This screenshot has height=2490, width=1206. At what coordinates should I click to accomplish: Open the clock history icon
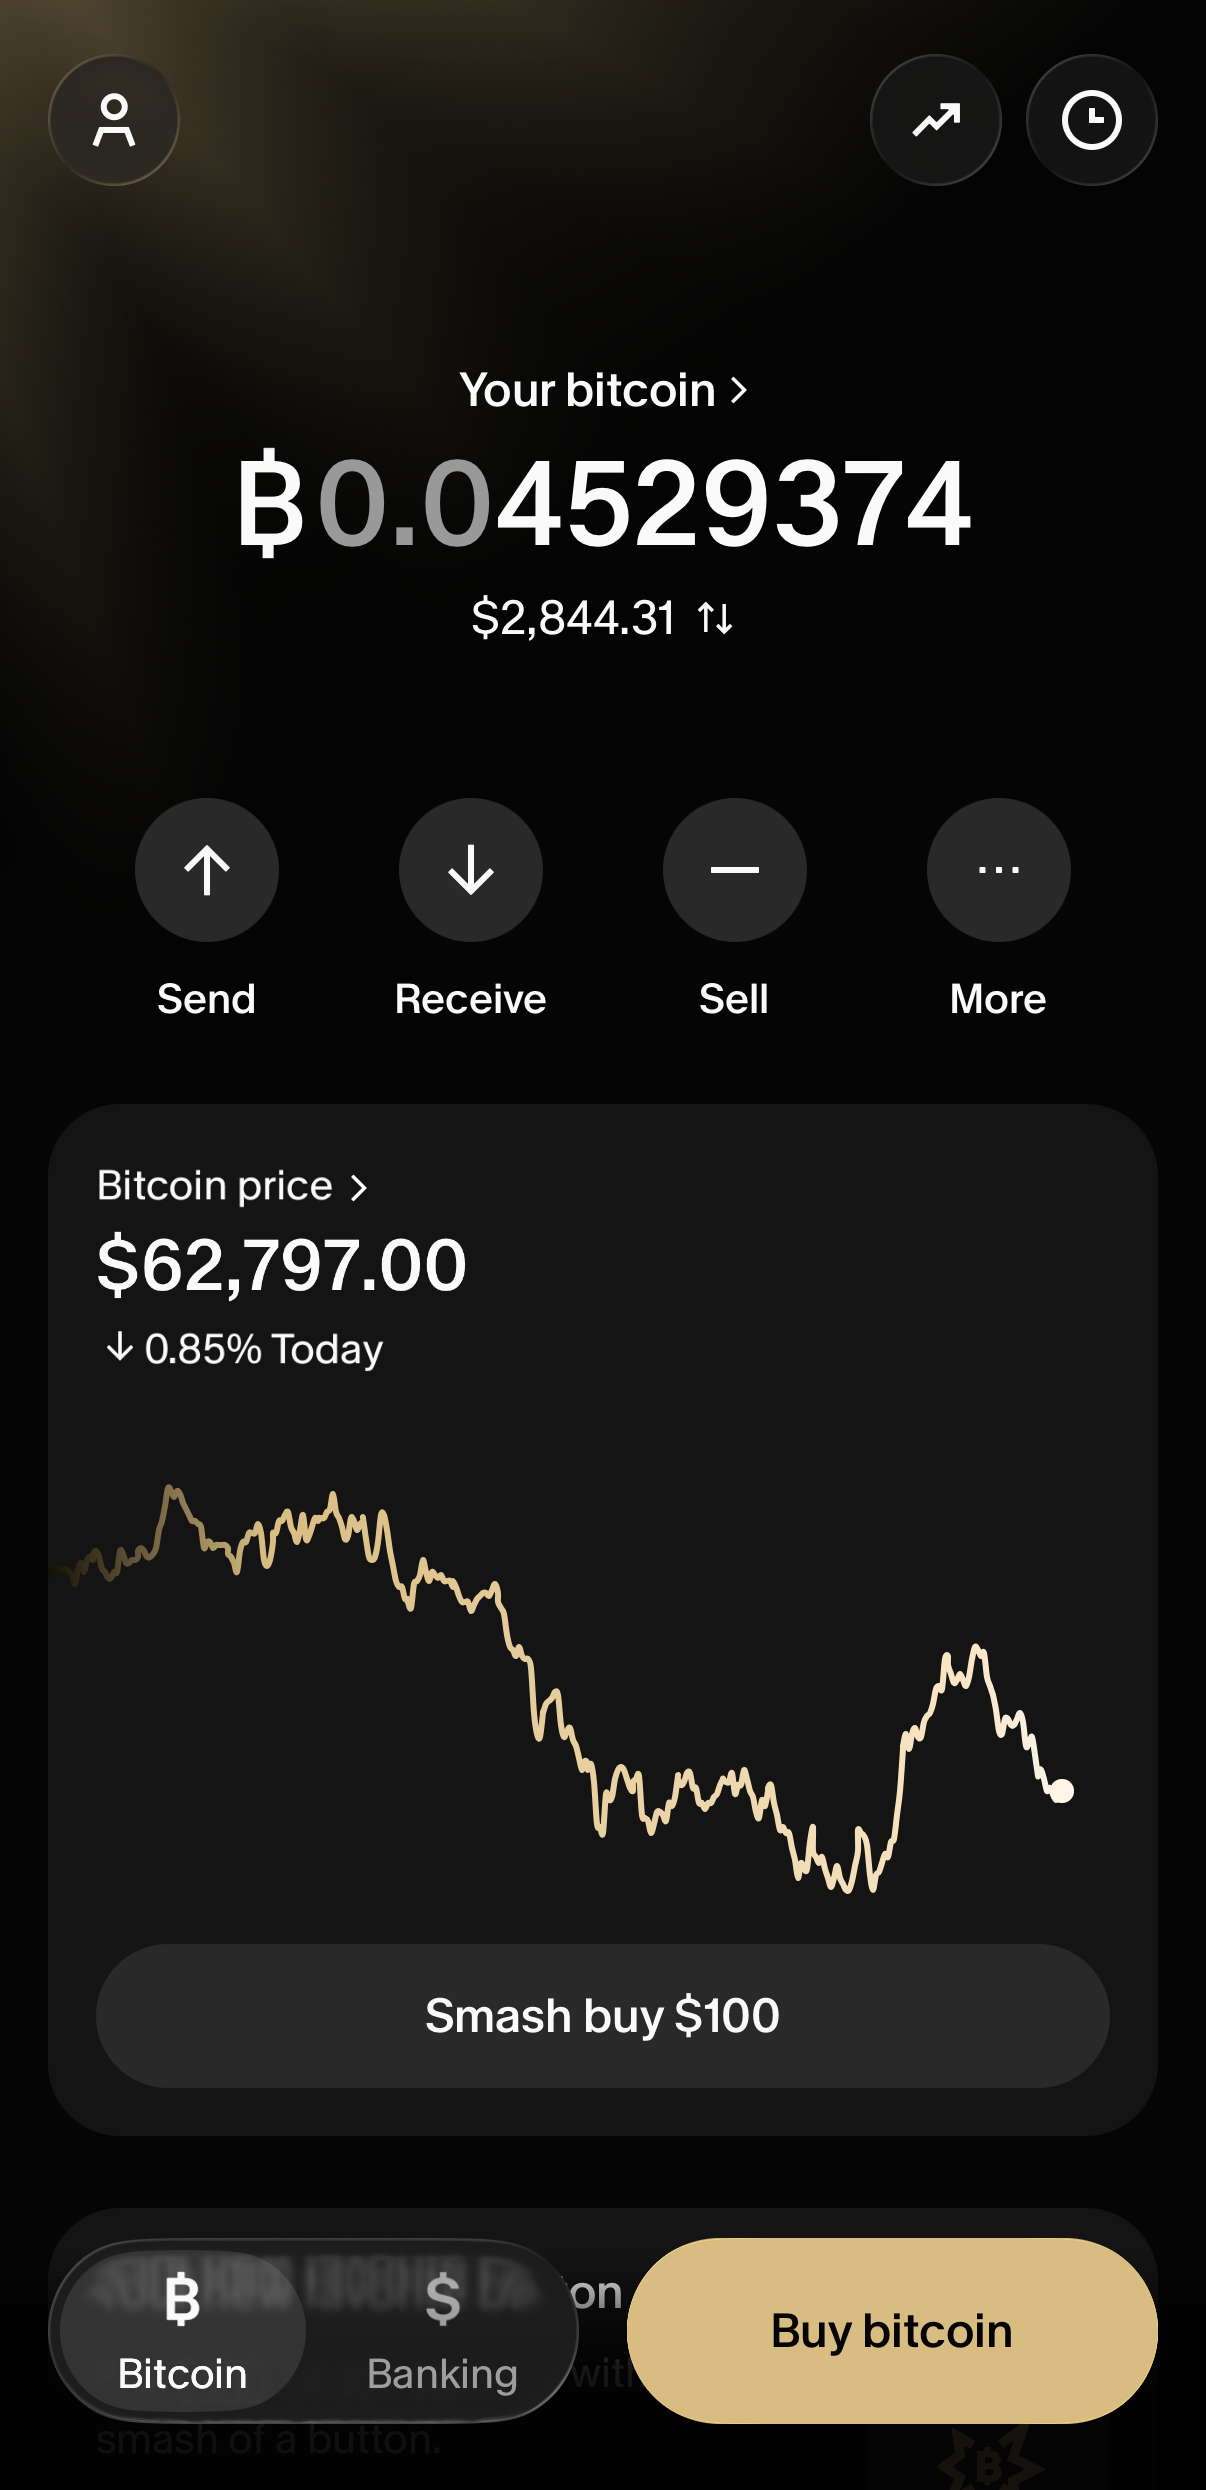coord(1092,120)
